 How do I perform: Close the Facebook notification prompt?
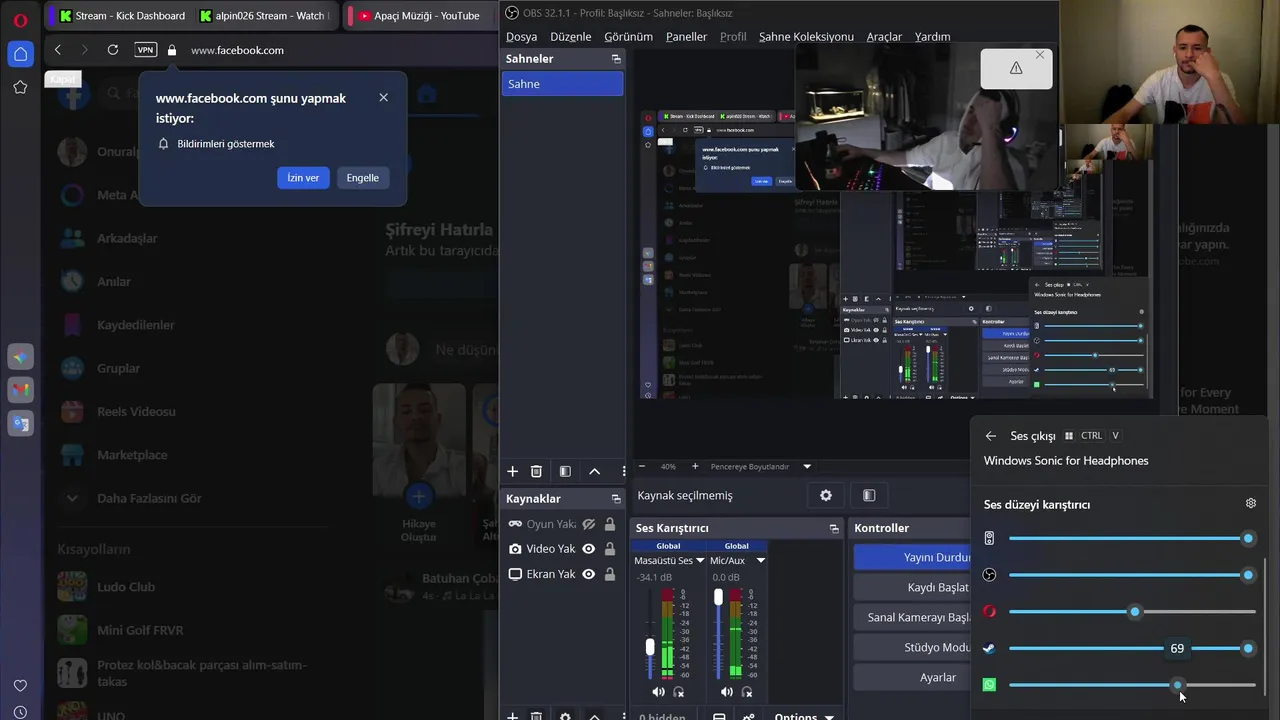tap(384, 97)
